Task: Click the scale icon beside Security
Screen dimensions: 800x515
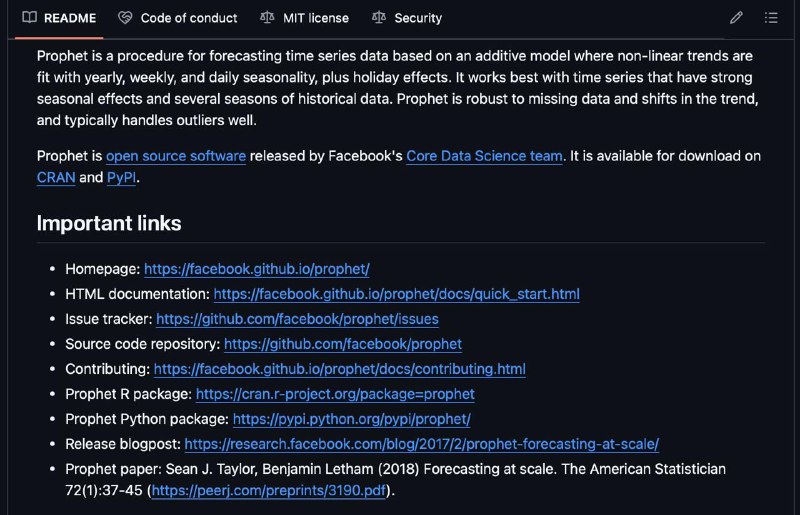Action: click(x=379, y=18)
